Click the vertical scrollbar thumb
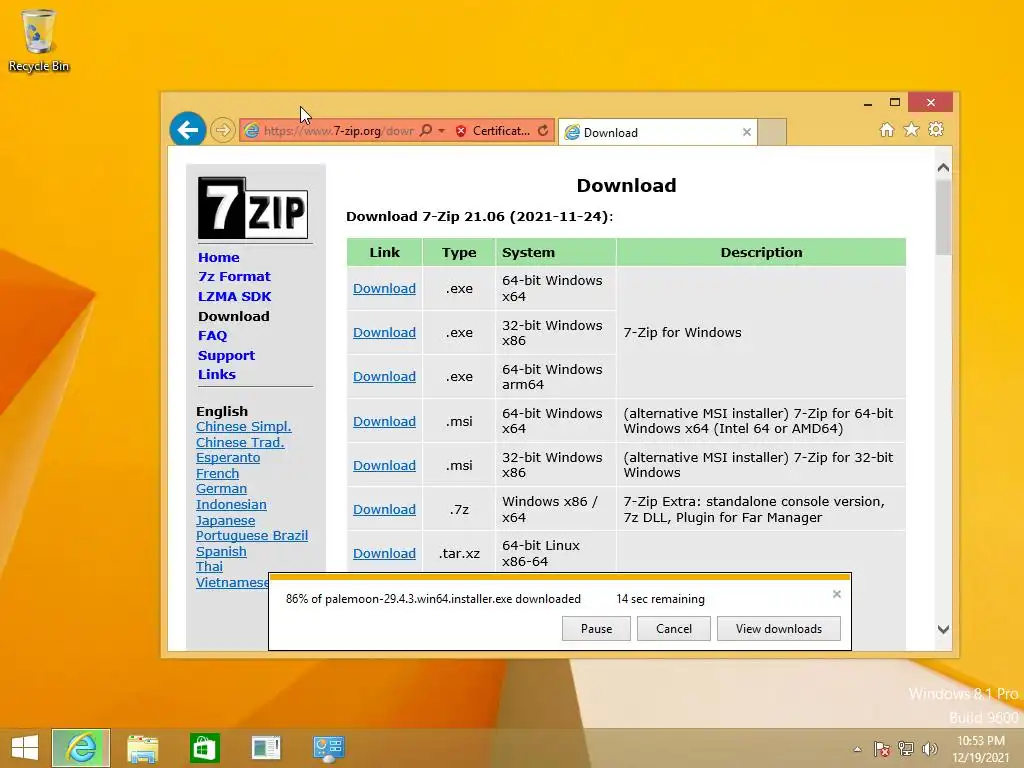Viewport: 1024px width, 768px height. coord(943,217)
